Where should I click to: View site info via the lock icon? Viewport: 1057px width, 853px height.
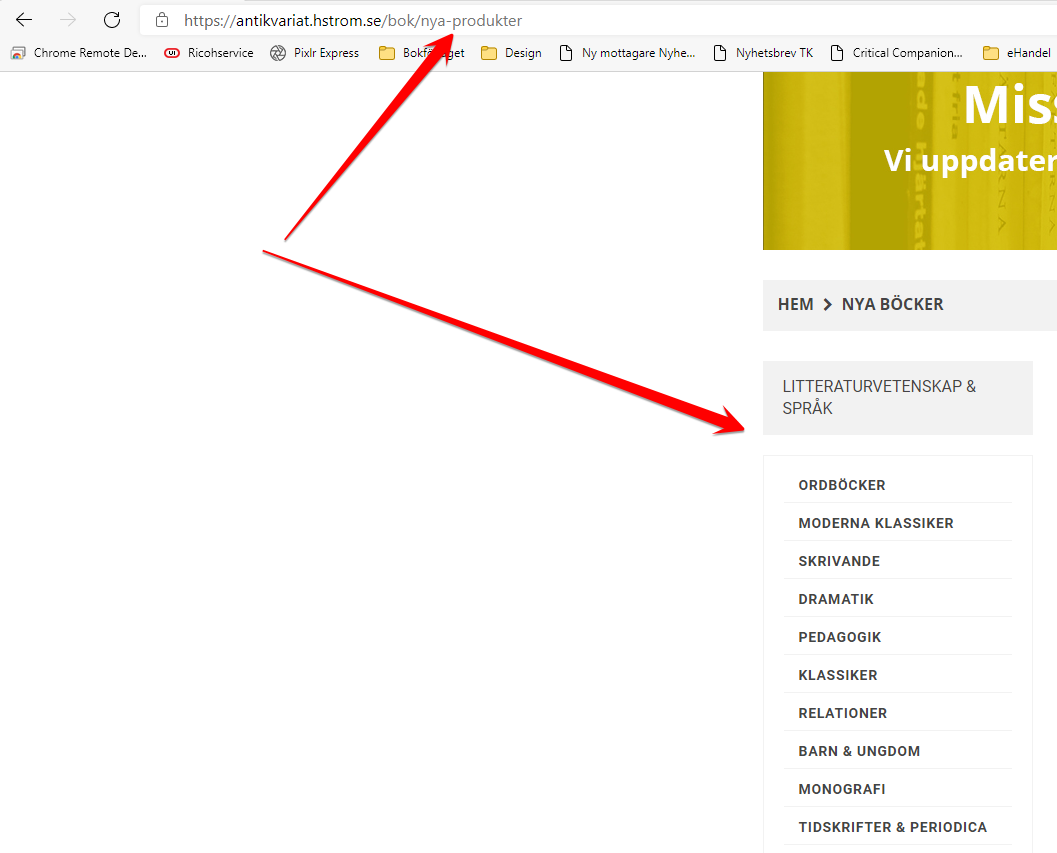(162, 20)
